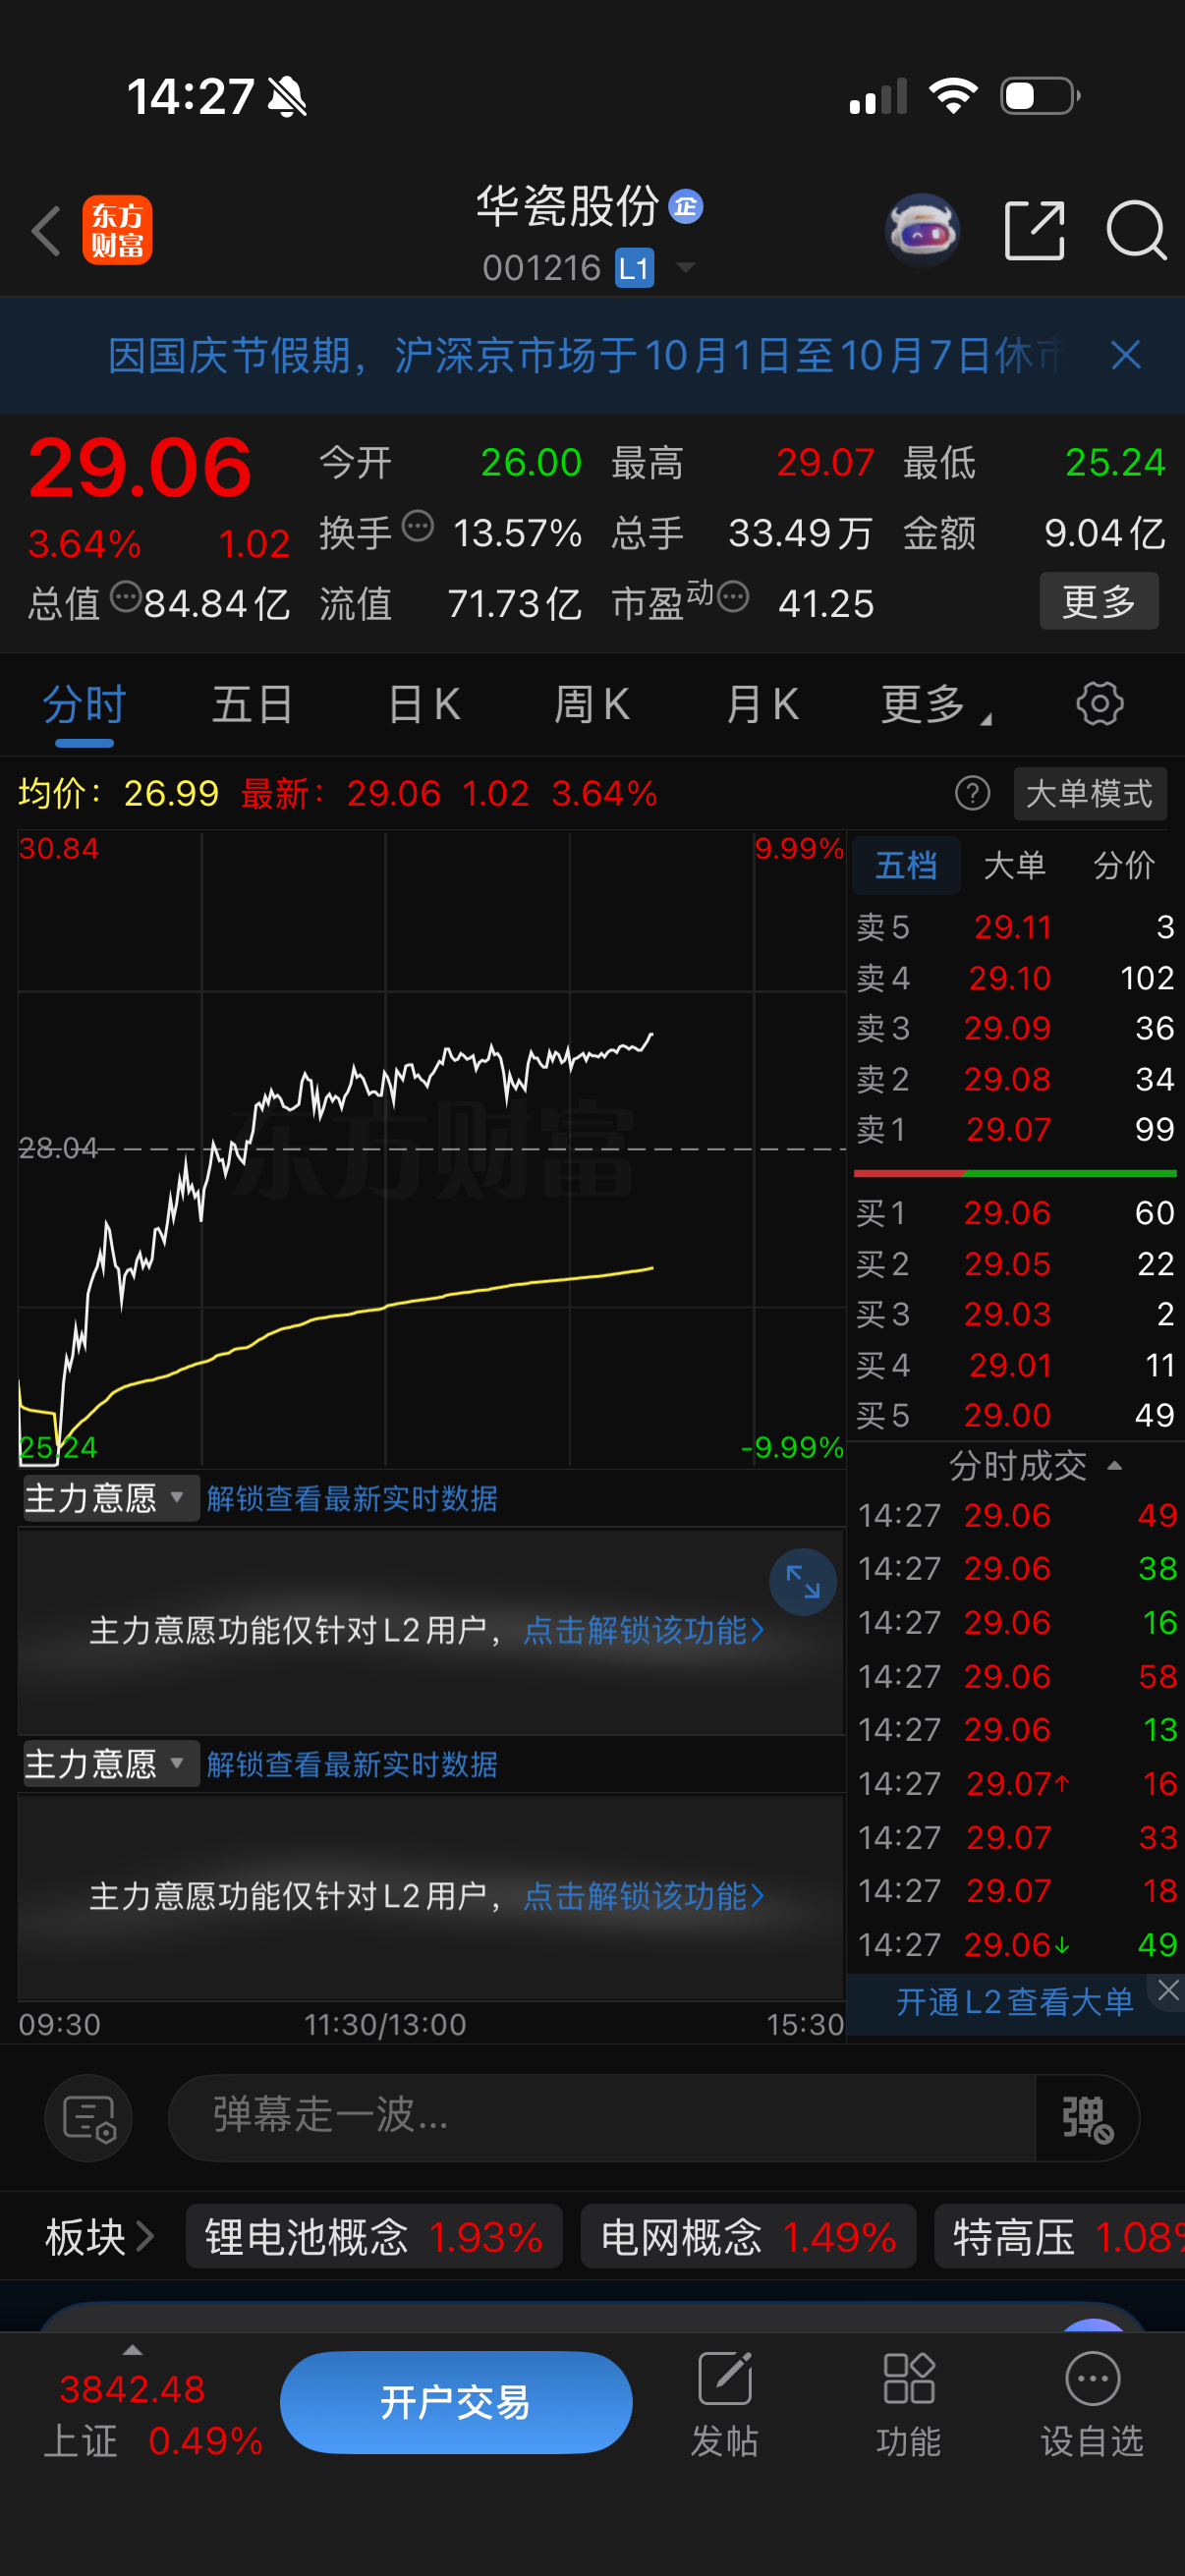
Task: Tap the 发帖 post icon
Action: [x=725, y=2404]
